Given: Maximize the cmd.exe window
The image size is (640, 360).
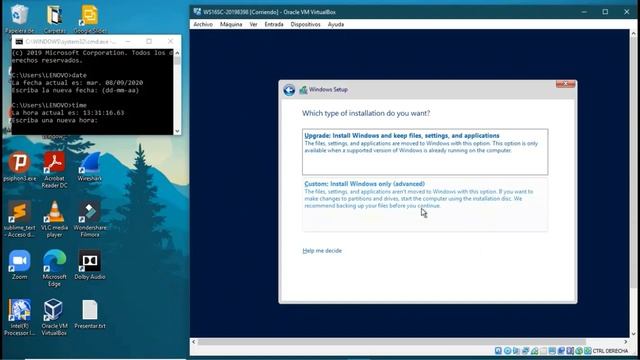Looking at the screenshot, I should (149, 41).
